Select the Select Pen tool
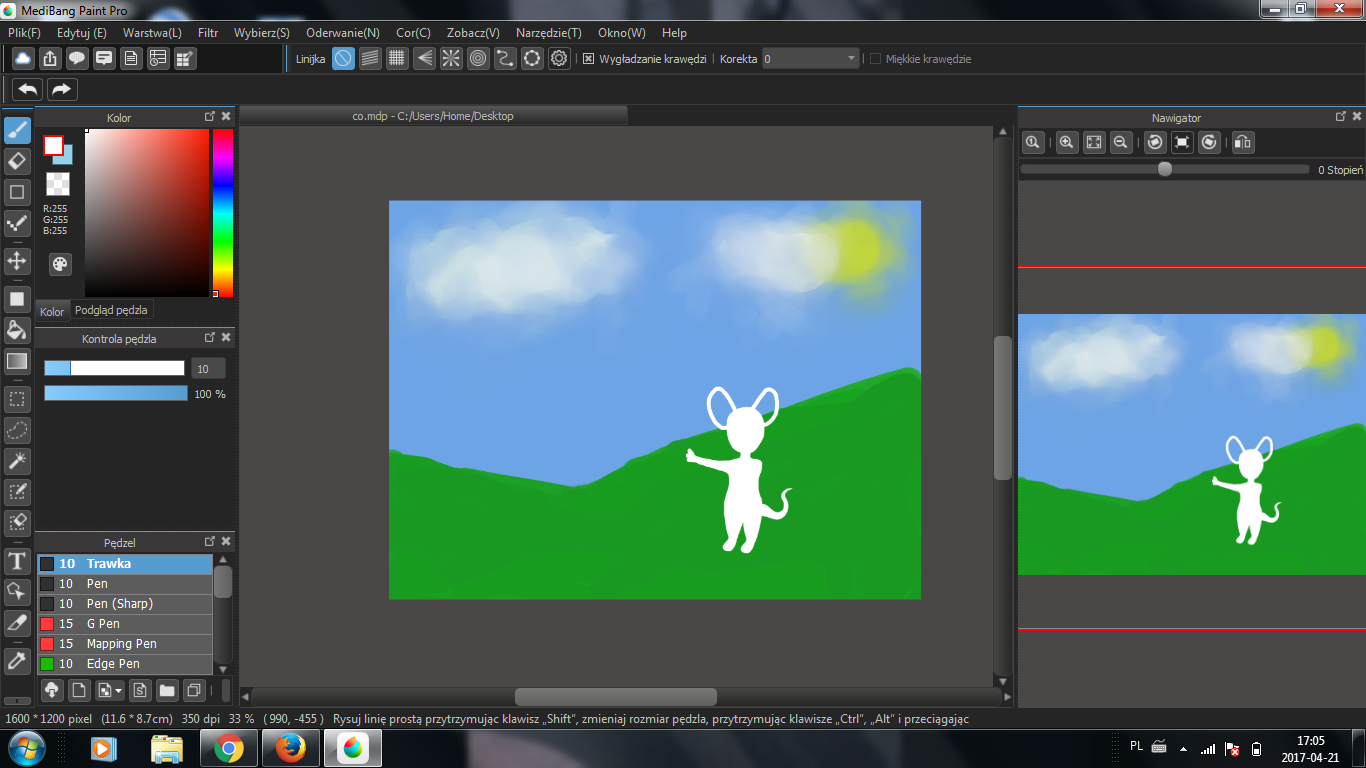This screenshot has height=768, width=1366. 17,491
